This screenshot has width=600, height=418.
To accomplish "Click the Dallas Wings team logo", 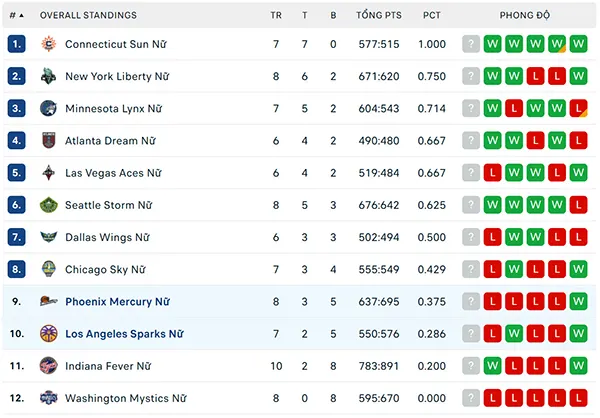I will (49, 237).
